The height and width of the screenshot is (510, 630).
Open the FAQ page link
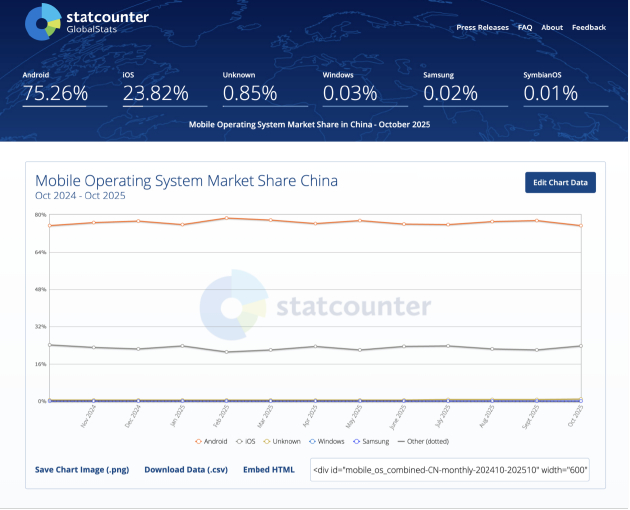tap(525, 27)
